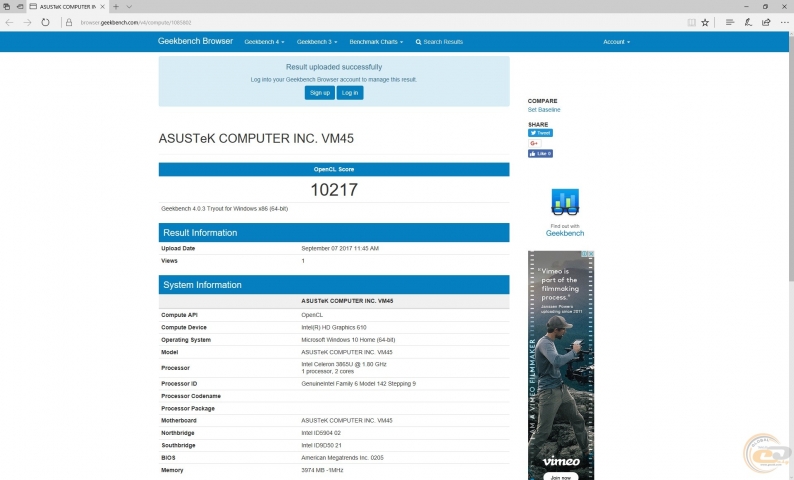Click 'GenuineIntel Family 6 Model 142 Stepping 9'
Screen dimensions: 794x480
pos(359,383)
